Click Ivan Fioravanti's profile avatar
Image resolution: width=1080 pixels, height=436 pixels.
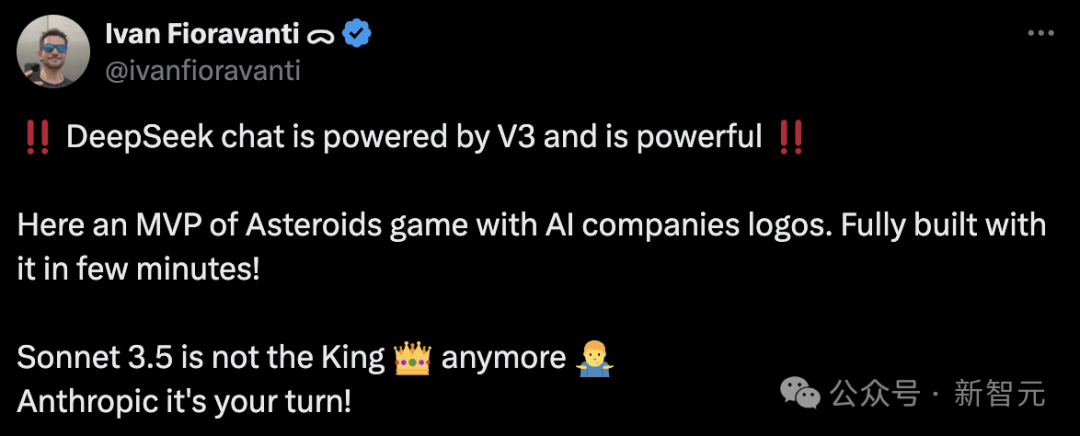51,51
